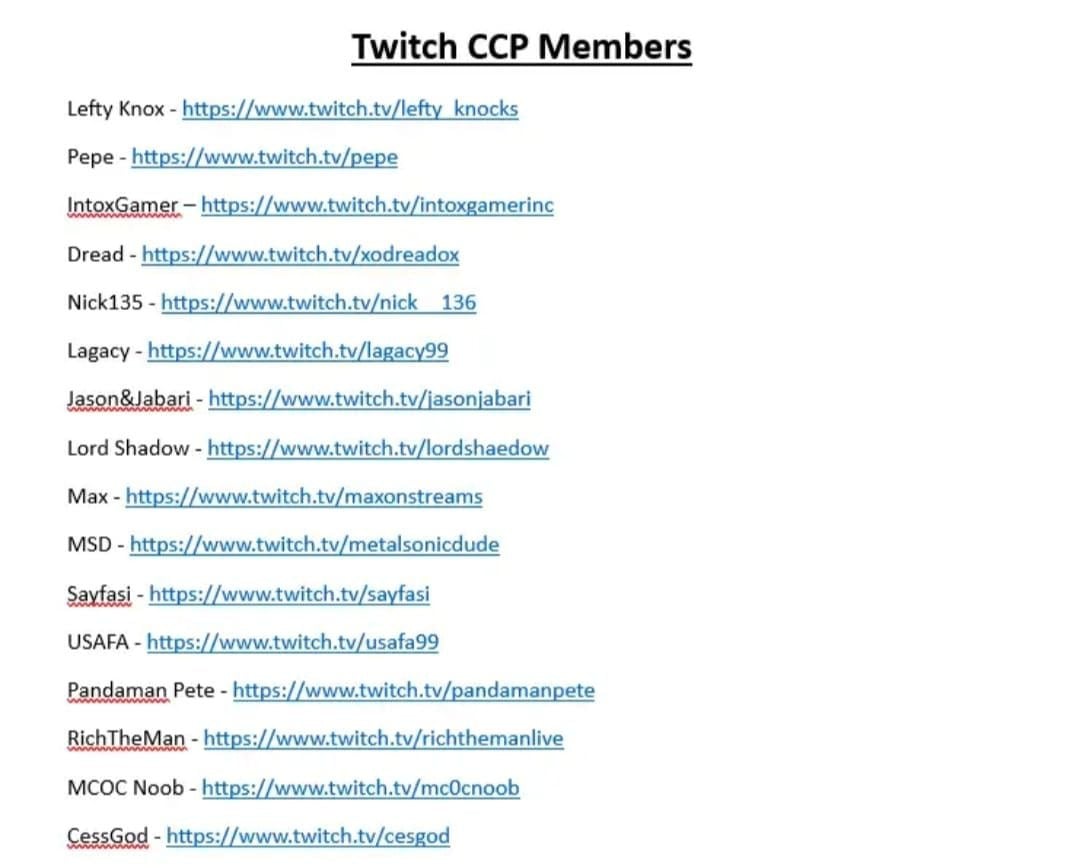Open the metalsonicdude Twitch link
The width and height of the screenshot is (1080, 868).
click(x=314, y=545)
